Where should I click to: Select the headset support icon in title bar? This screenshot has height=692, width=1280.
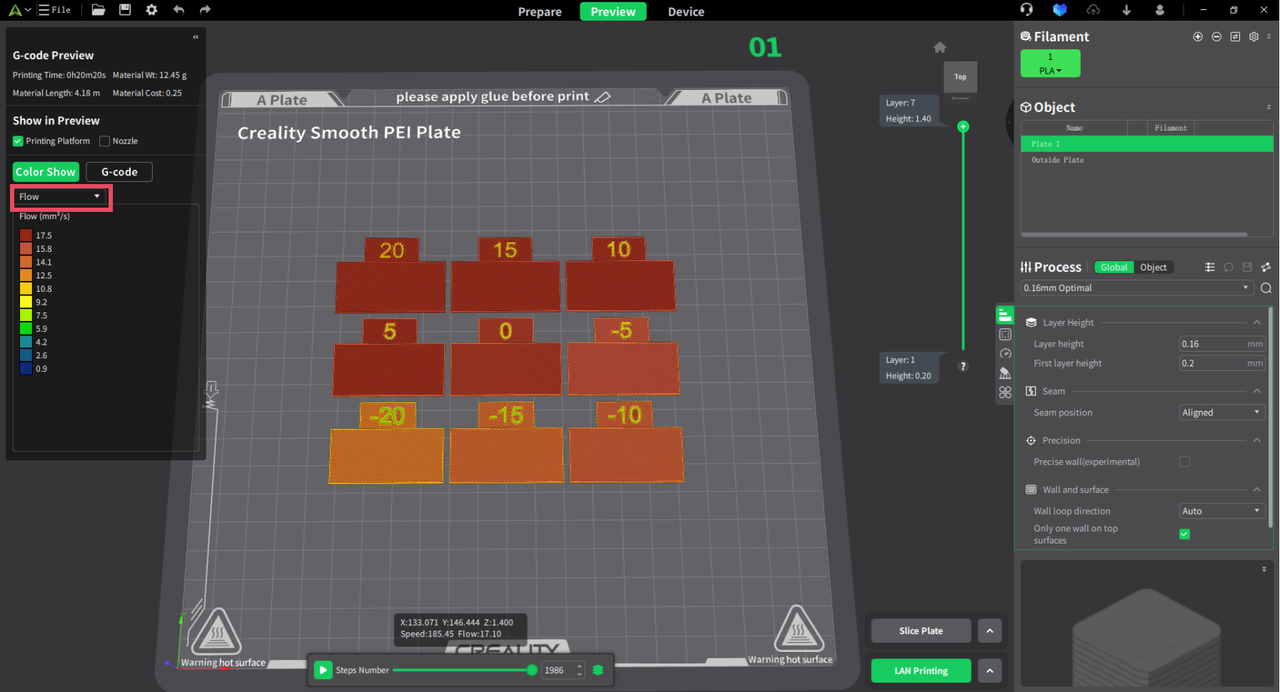(1026, 9)
